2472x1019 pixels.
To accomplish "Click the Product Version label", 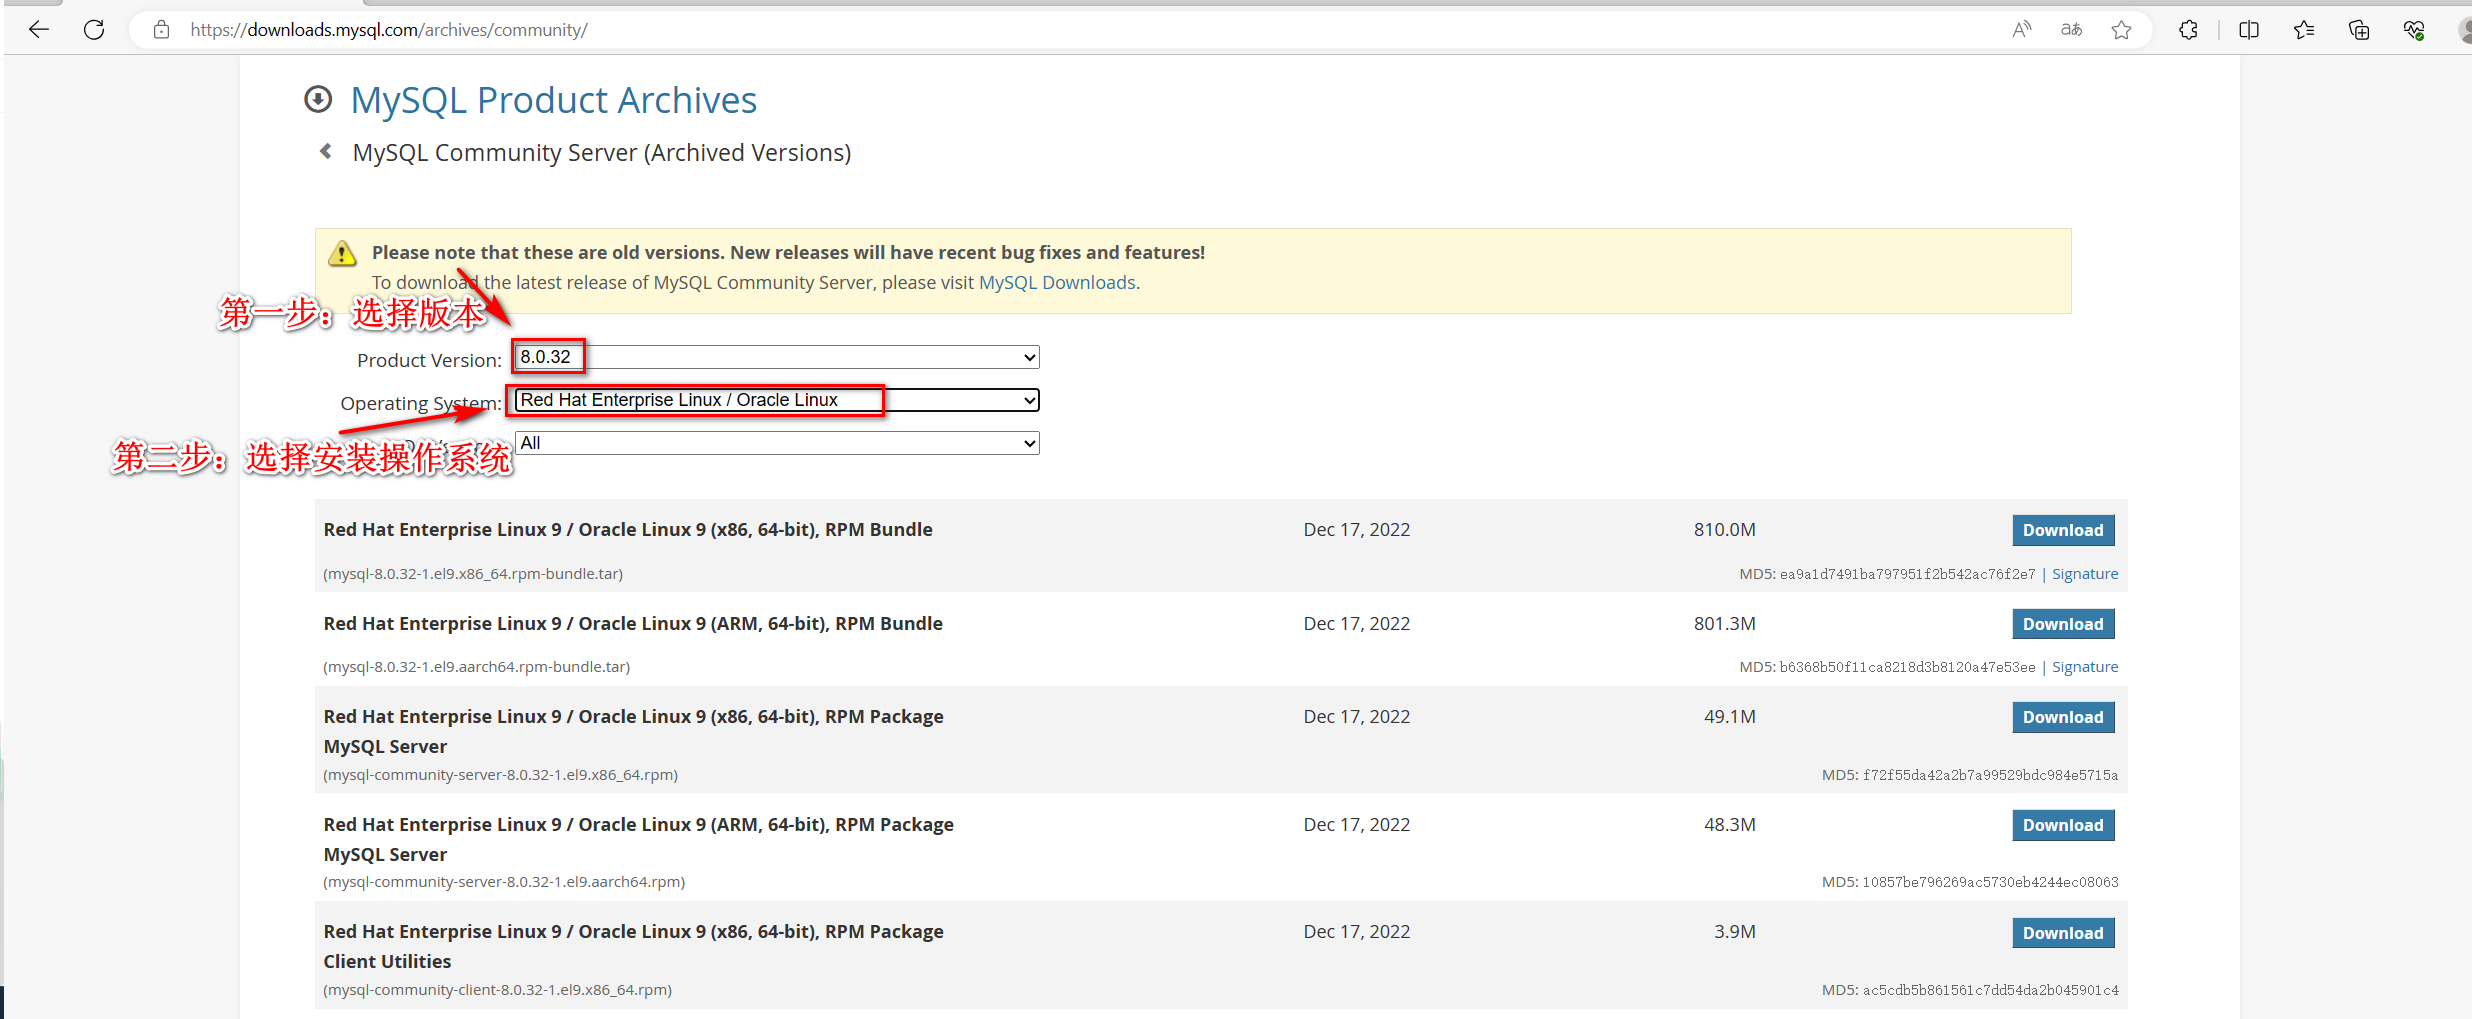I will (430, 360).
